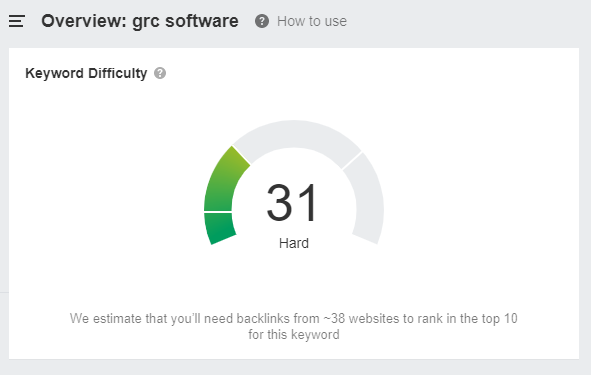Click the grey top gauge arc segment

pos(297,139)
